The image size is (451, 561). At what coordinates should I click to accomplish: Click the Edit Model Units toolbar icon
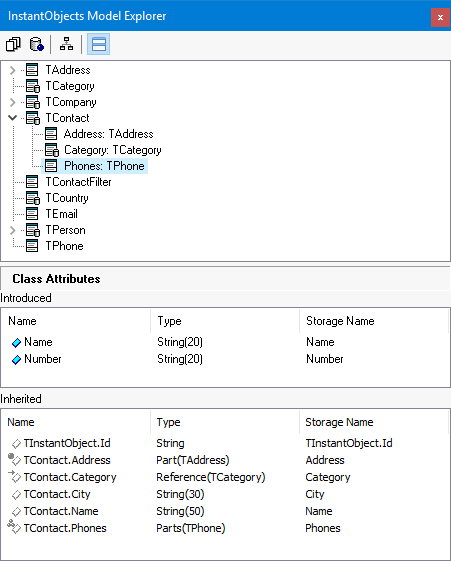(13, 44)
